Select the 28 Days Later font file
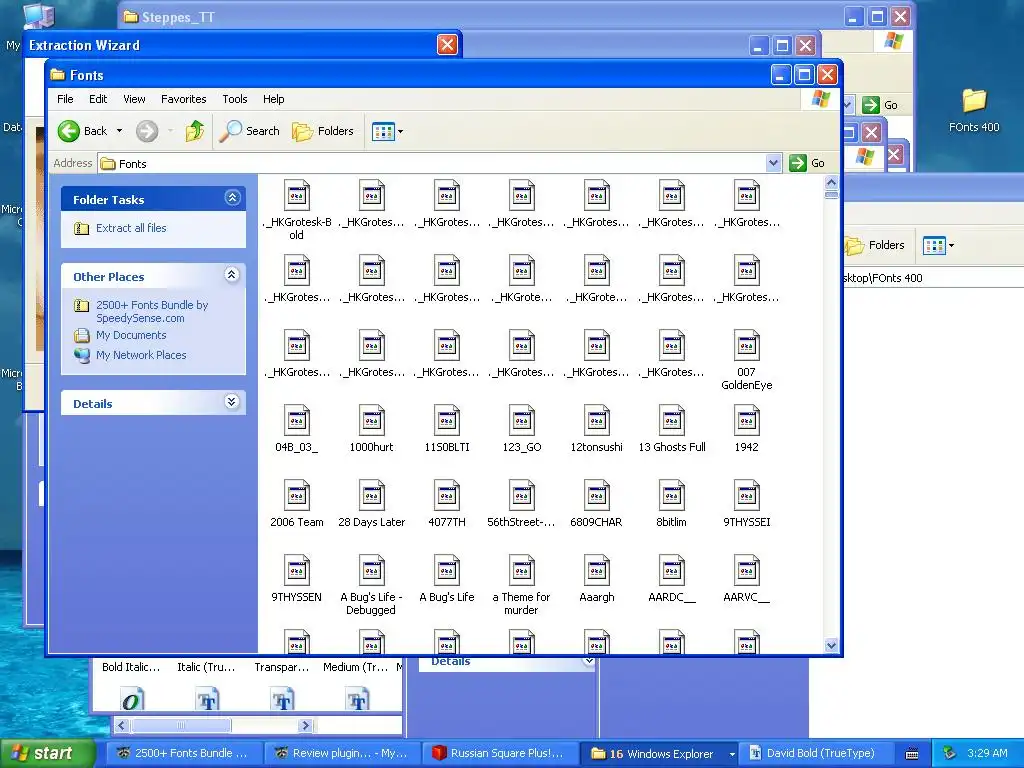The image size is (1024, 768). pyautogui.click(x=372, y=504)
